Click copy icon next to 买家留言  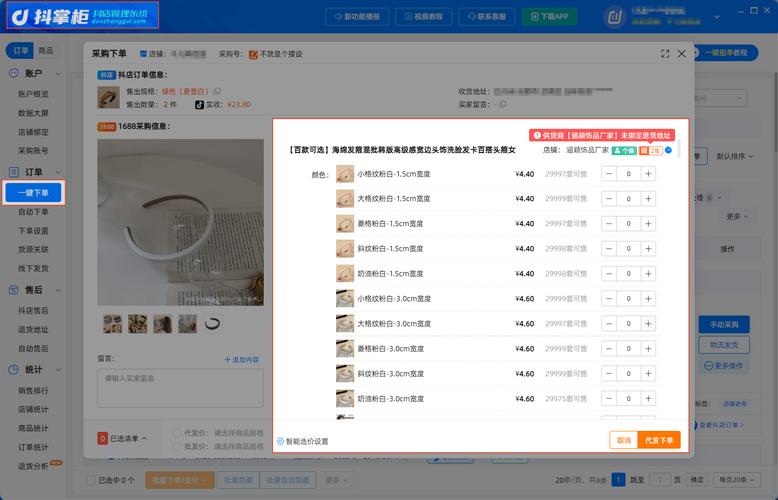(x=503, y=104)
